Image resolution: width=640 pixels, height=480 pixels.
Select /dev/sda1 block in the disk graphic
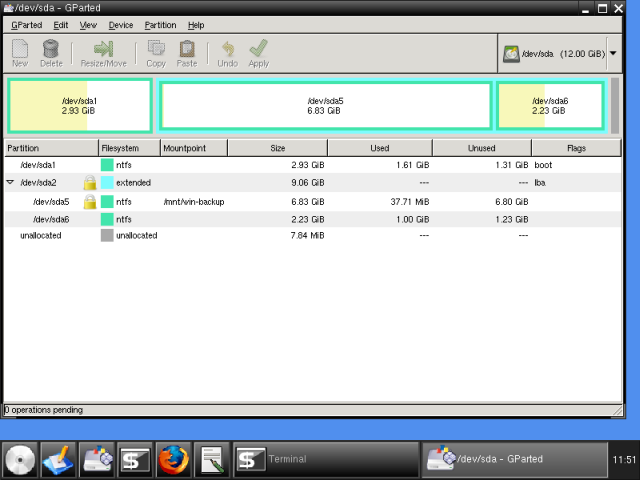click(80, 106)
